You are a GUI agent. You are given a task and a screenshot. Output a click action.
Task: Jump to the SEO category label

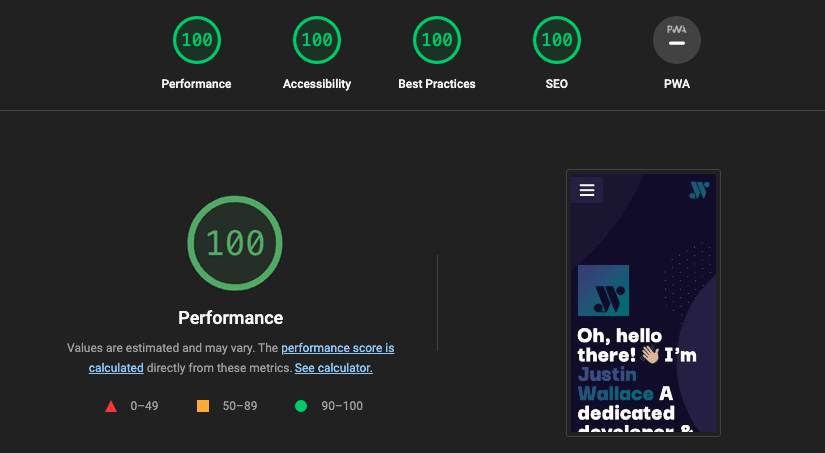[557, 84]
